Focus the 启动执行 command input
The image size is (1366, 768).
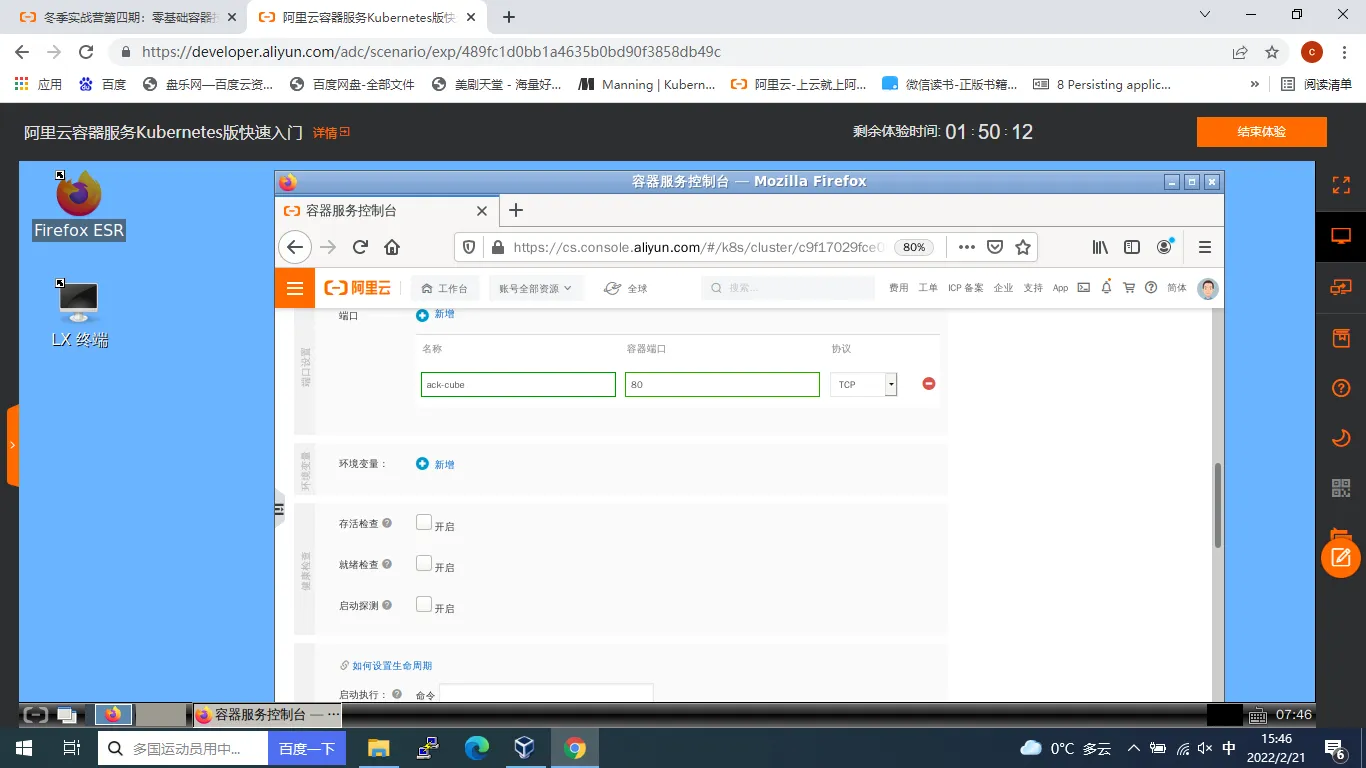546,693
